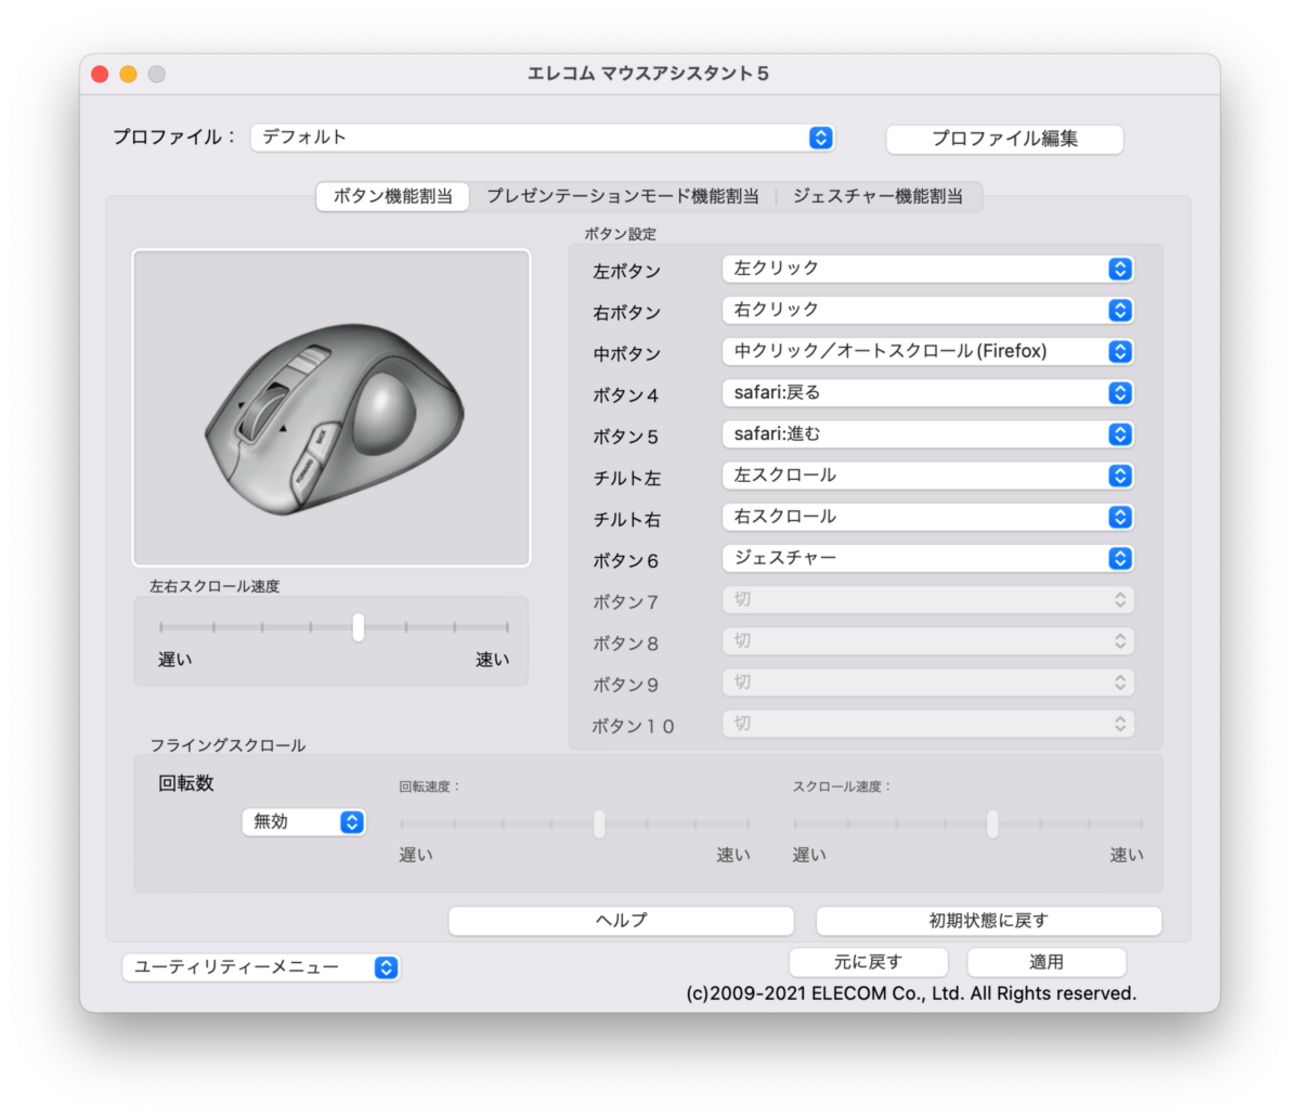The height and width of the screenshot is (1118, 1300).
Task: Select the ボタン機能割当 tab
Action: [393, 196]
